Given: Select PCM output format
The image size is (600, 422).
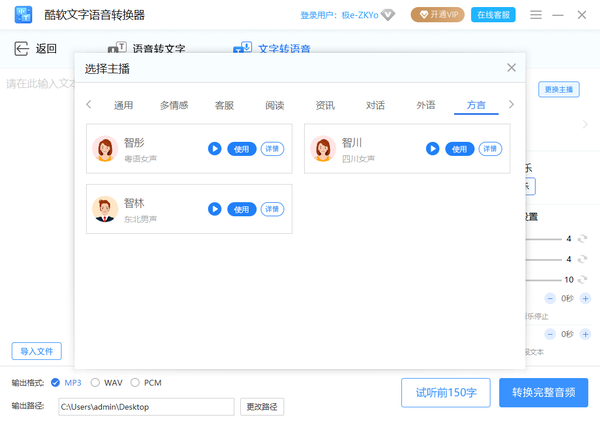Looking at the screenshot, I should (135, 382).
